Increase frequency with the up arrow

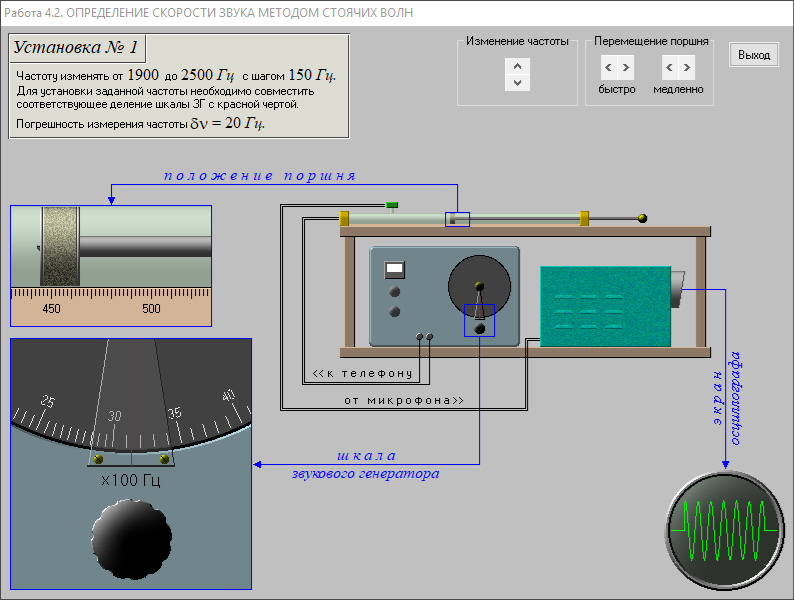516,66
